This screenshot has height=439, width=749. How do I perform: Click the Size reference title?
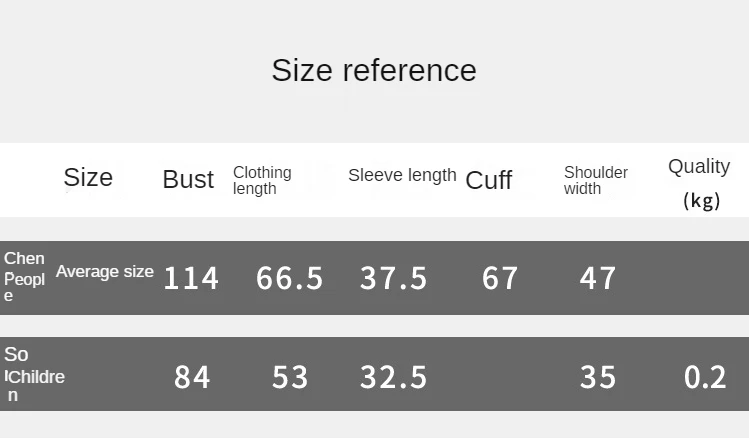tap(374, 70)
